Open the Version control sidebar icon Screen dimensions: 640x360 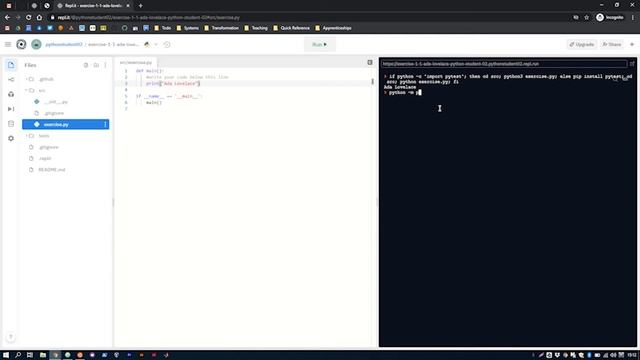[x=11, y=80]
